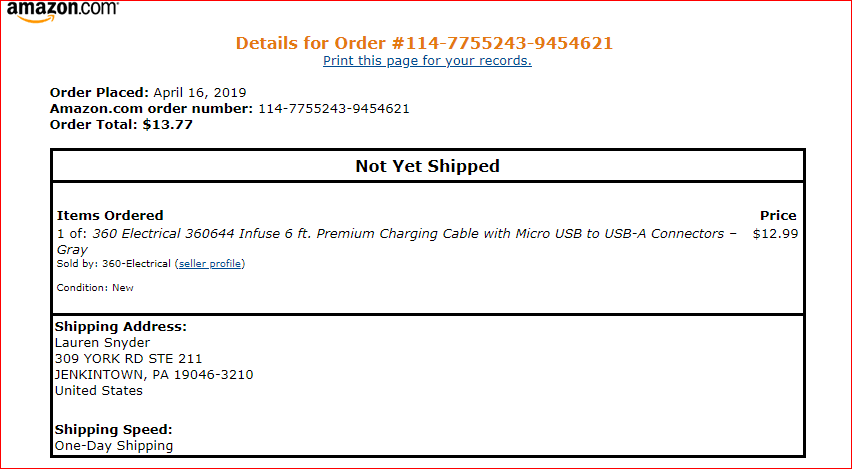The width and height of the screenshot is (852, 469).
Task: Click the 'Items Ordered' label
Action: [x=110, y=215]
